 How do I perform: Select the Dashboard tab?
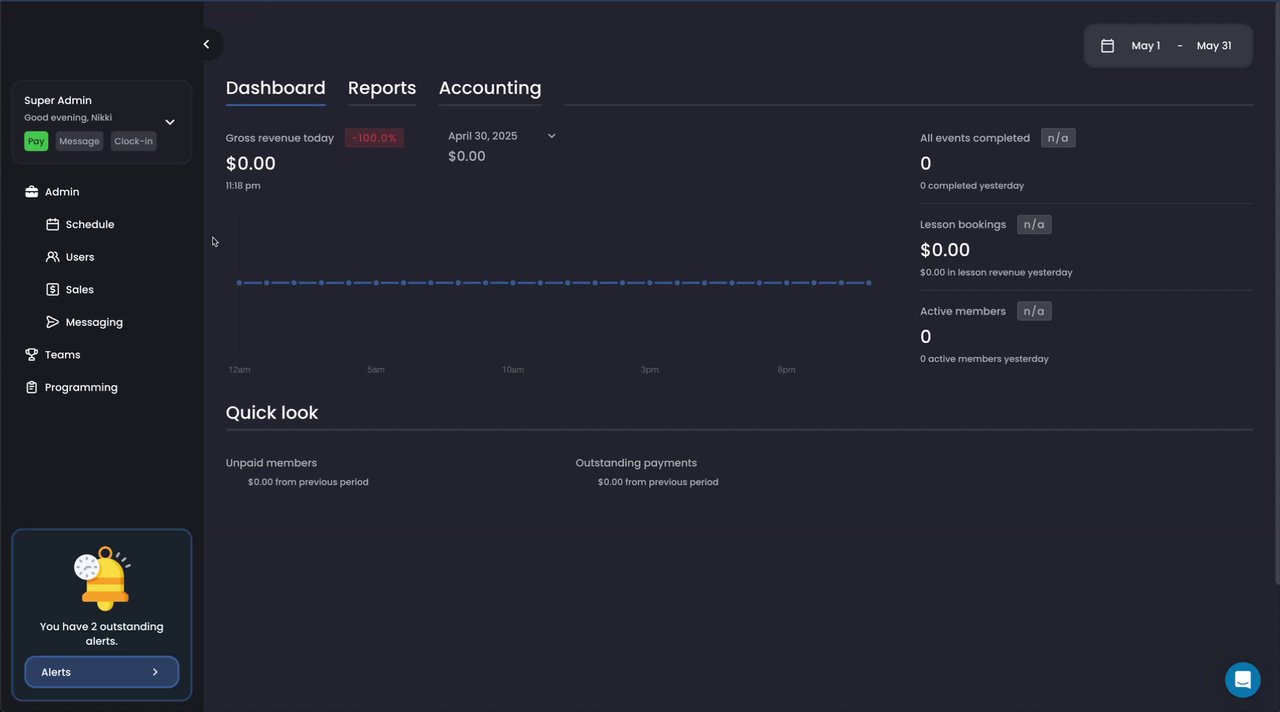coord(275,88)
